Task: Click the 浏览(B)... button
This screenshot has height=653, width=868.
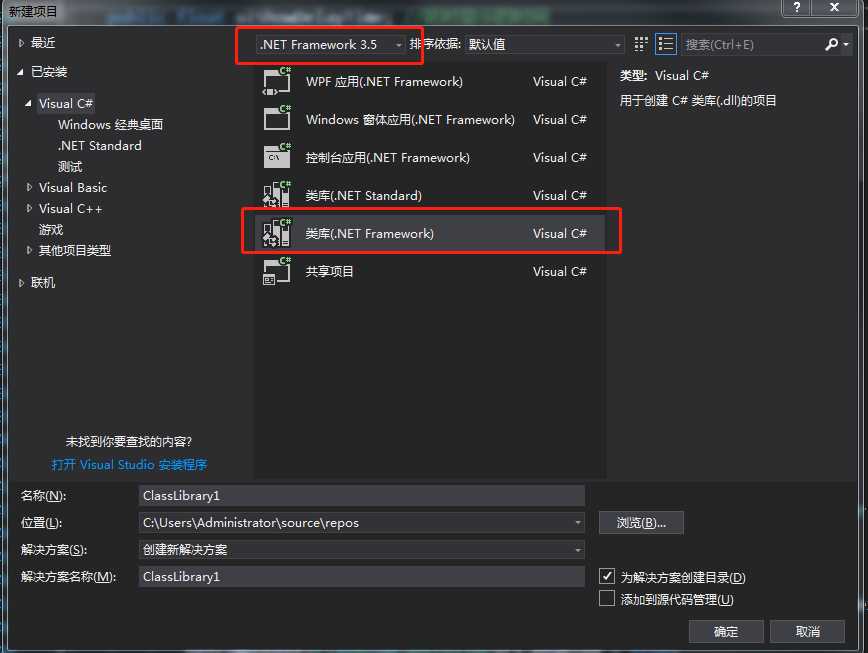Action: [641, 522]
